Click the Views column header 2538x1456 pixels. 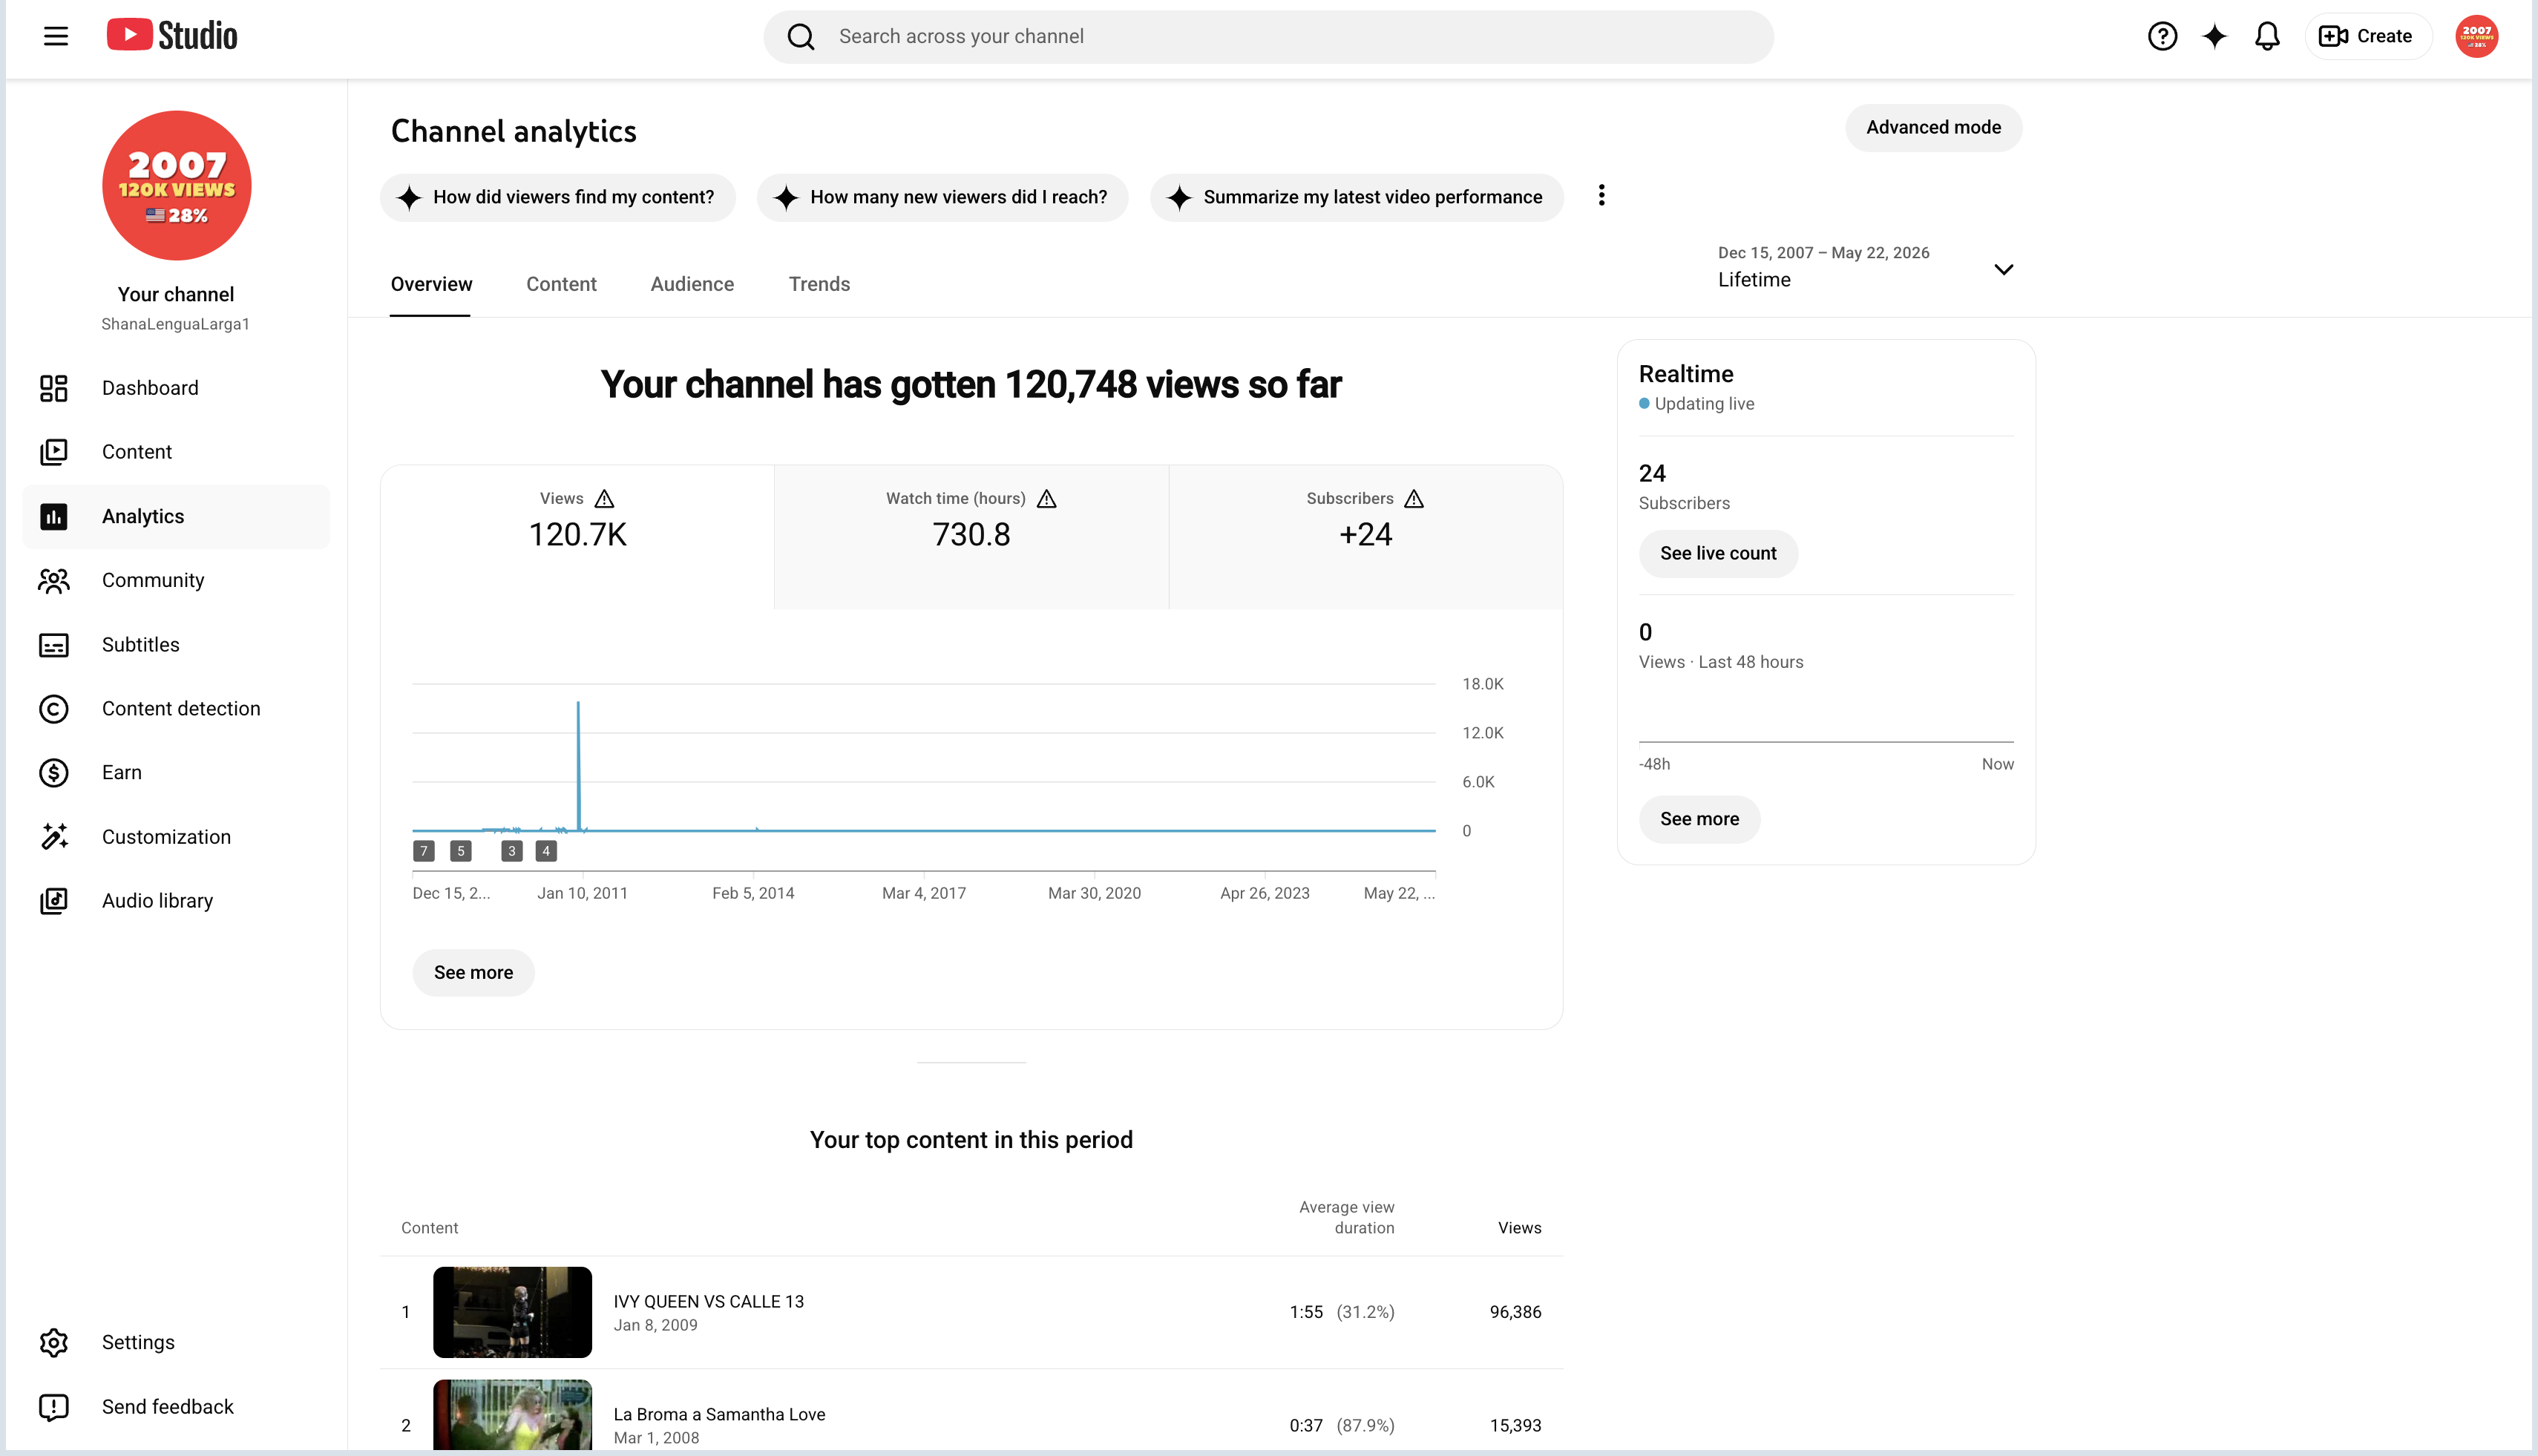click(x=1519, y=1228)
